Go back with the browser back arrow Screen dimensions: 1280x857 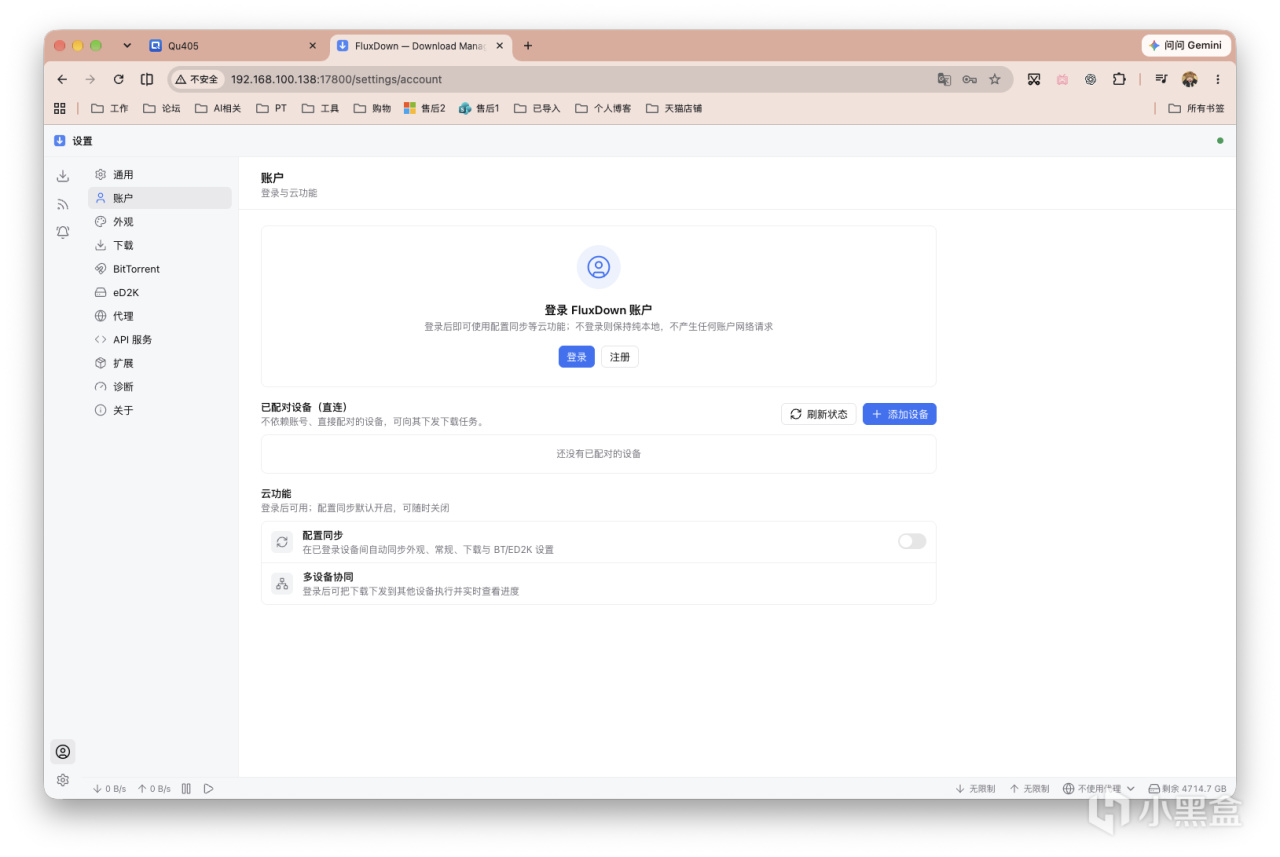click(x=62, y=79)
